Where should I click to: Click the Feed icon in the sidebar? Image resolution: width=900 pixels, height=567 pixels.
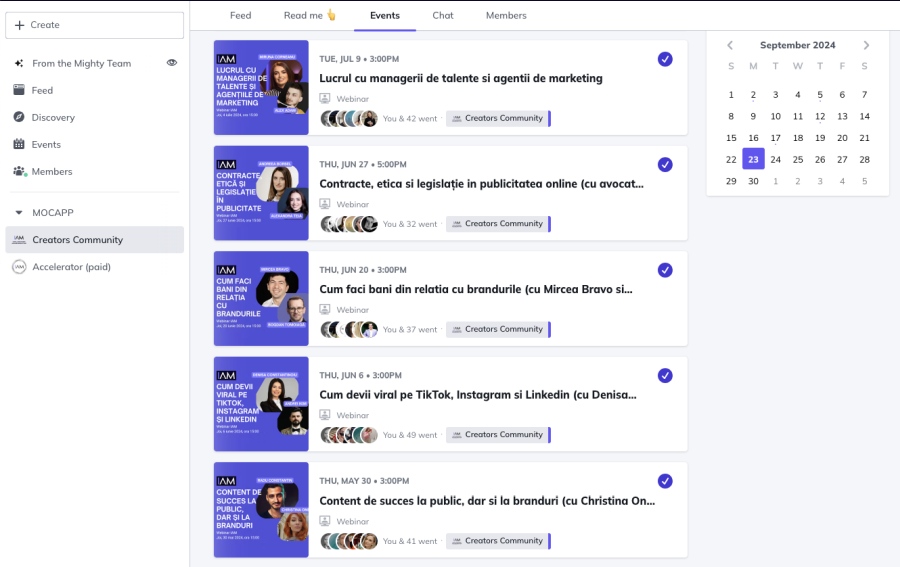pyautogui.click(x=19, y=90)
